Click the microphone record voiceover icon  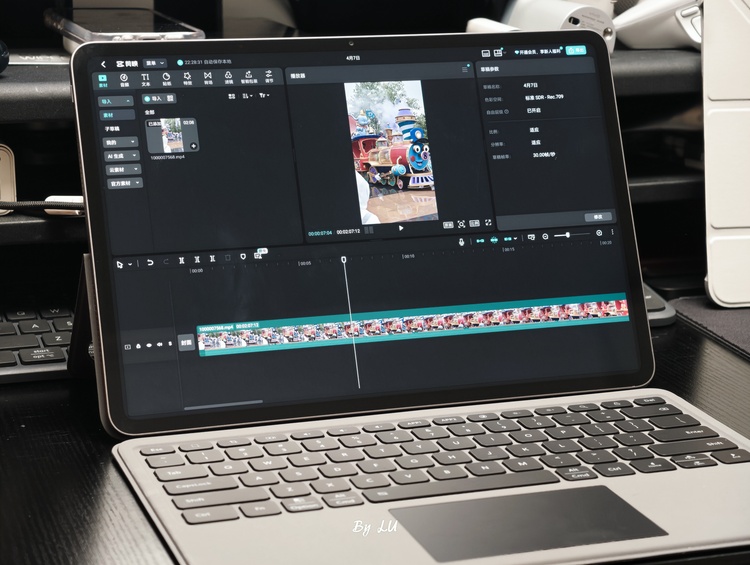[461, 241]
